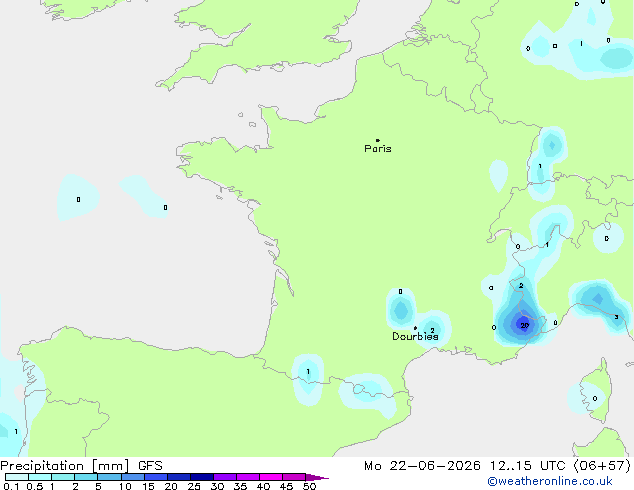Select the 45 mm legend color swatch
Viewport: 634px width, 490px height.
(x=294, y=477)
